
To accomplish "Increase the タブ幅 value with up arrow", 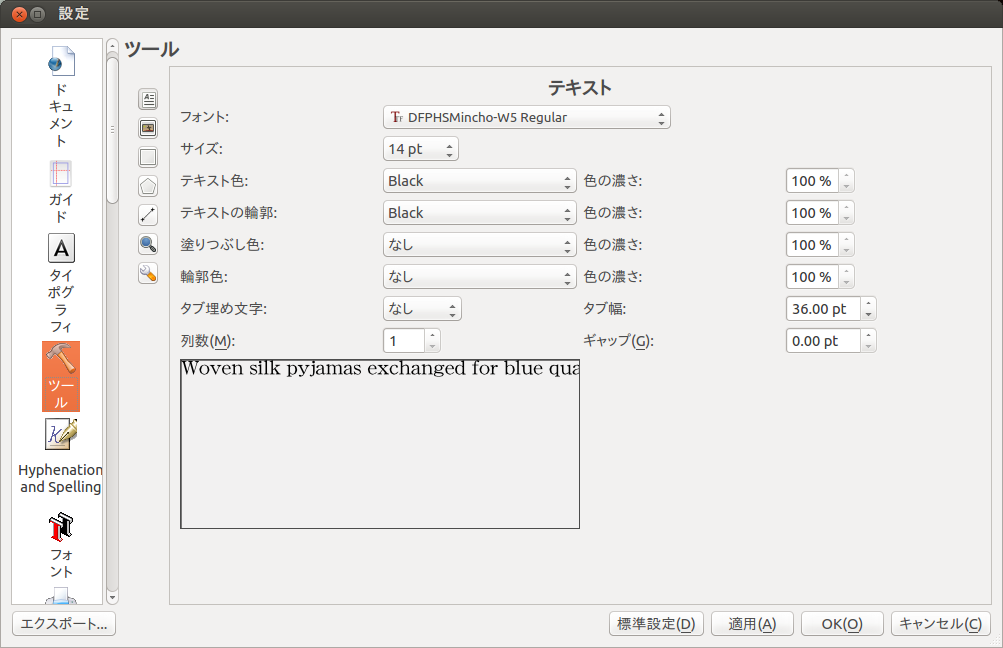I will [x=868, y=304].
